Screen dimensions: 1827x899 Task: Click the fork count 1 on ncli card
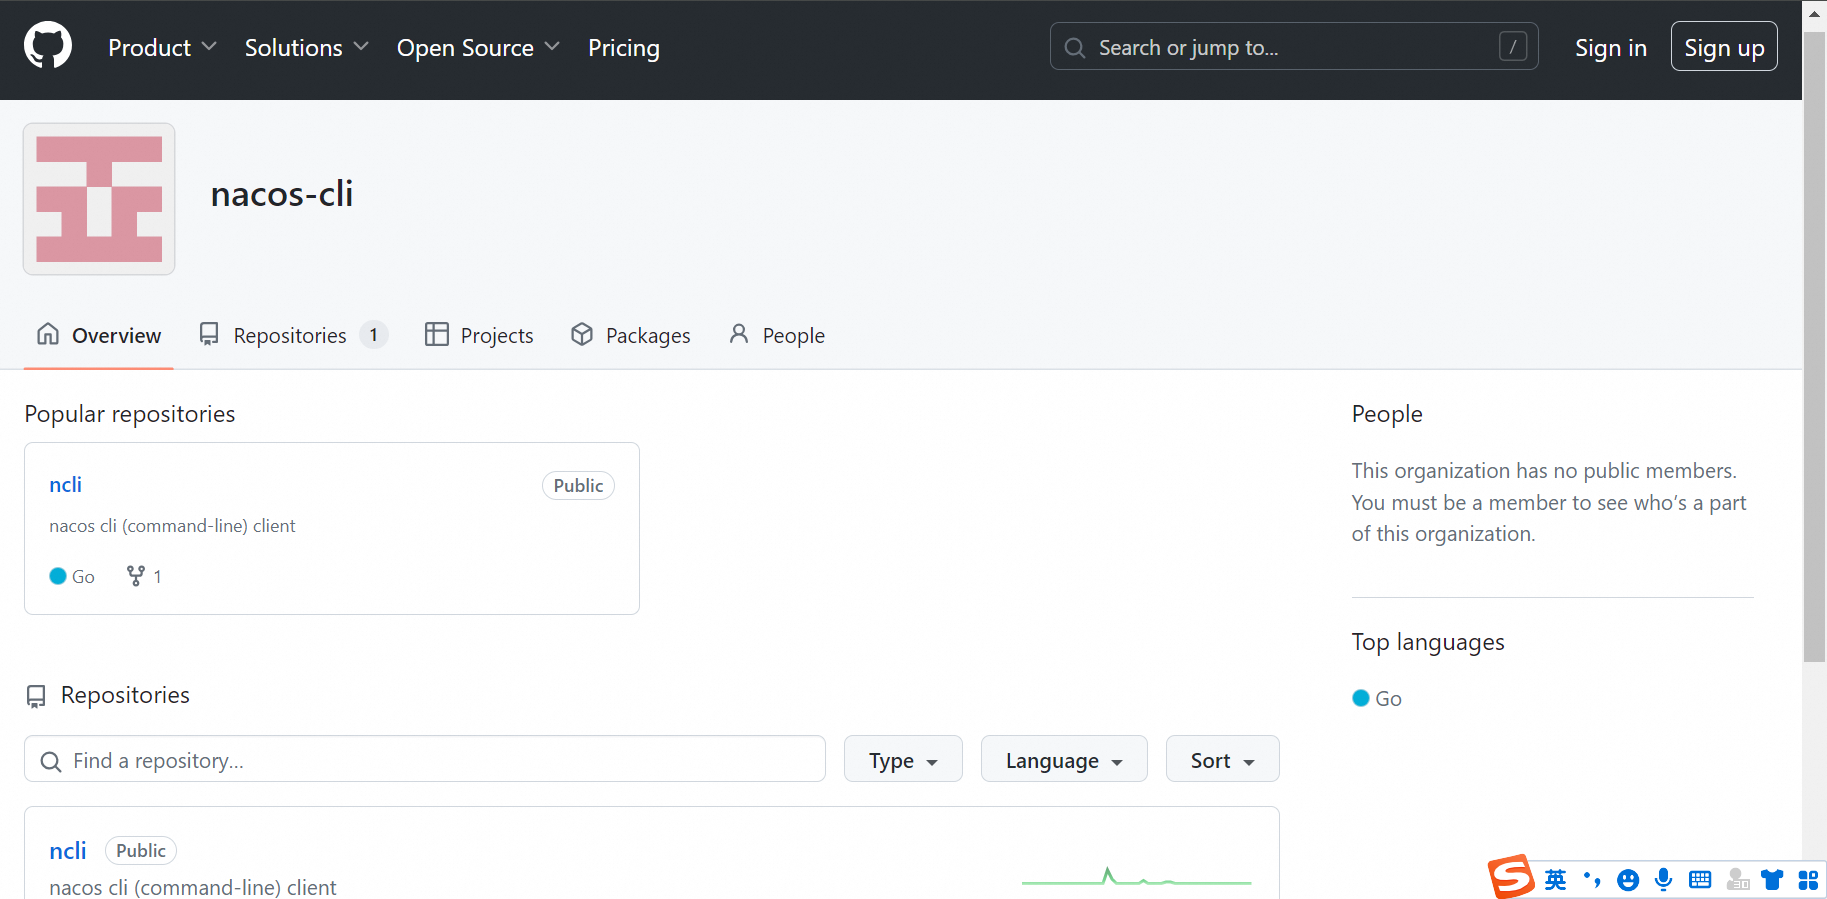pos(157,577)
